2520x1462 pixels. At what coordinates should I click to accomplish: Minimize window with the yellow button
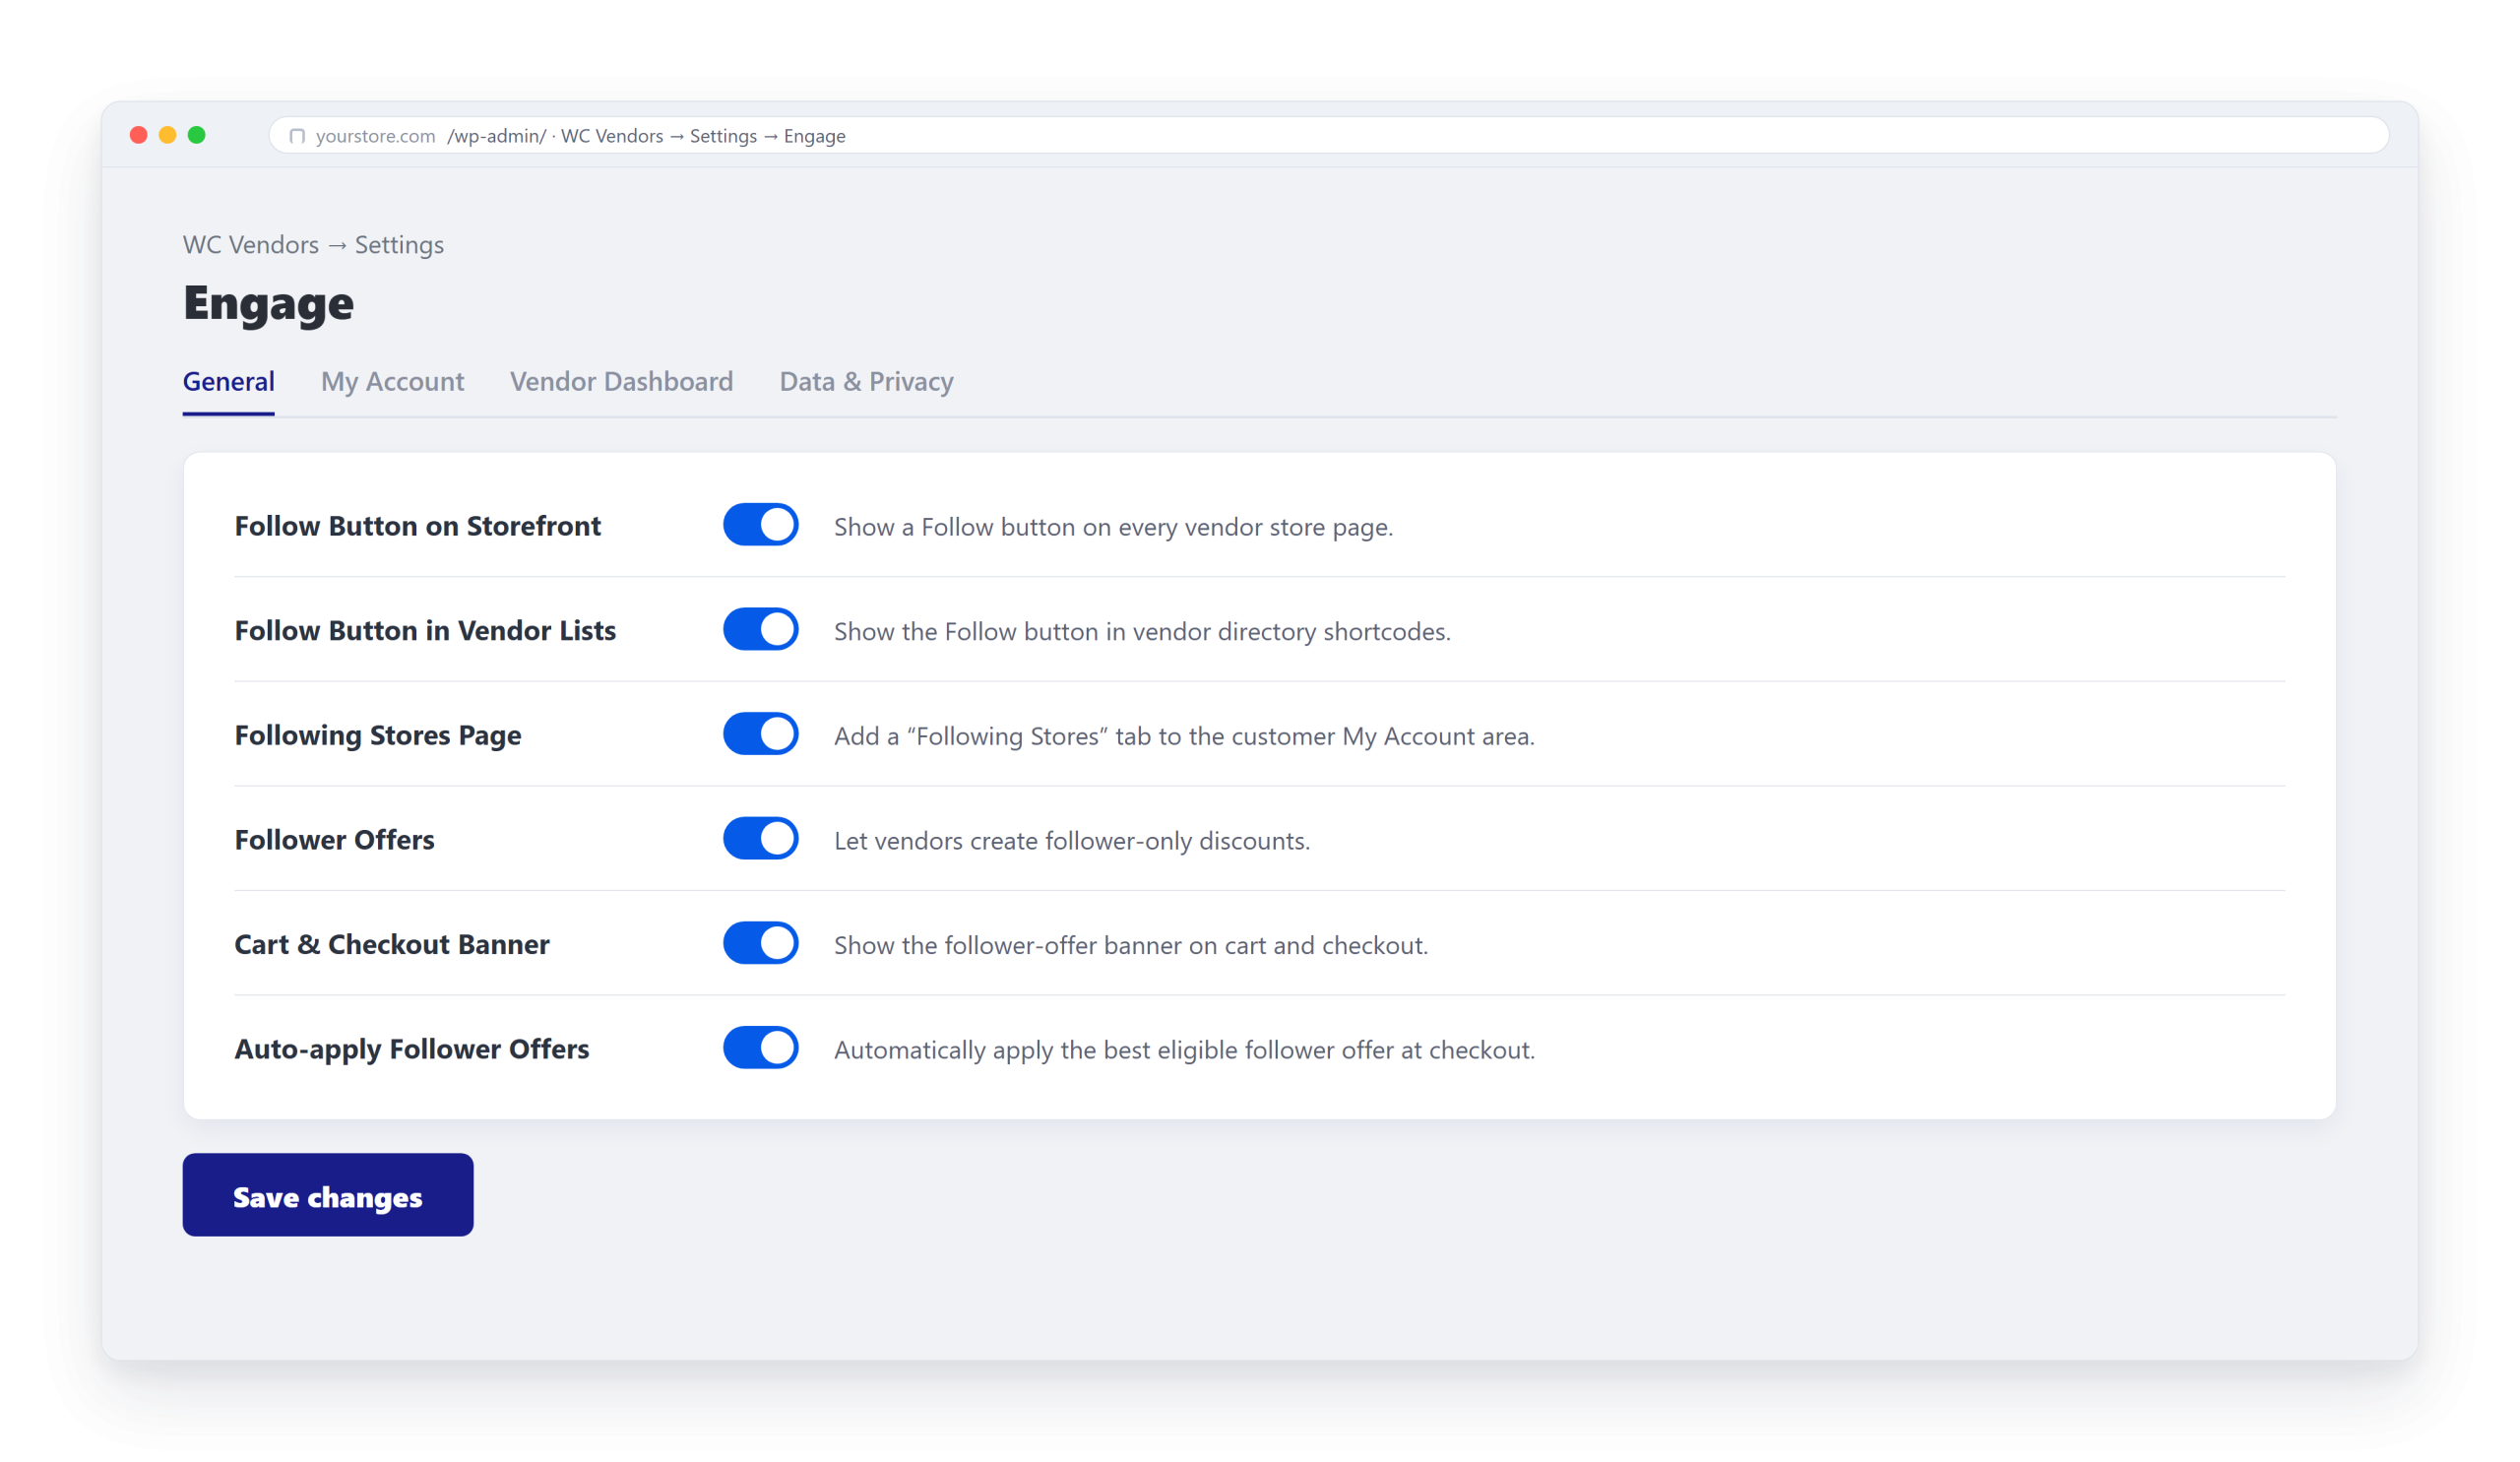(x=168, y=135)
